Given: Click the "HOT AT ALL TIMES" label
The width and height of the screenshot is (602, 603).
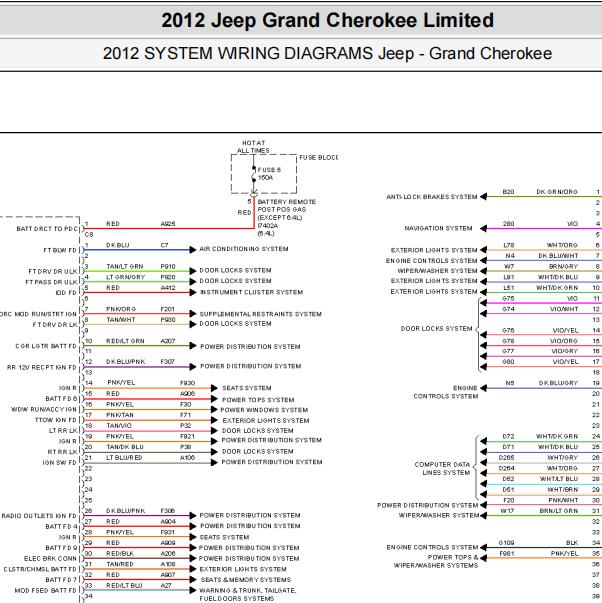Looking at the screenshot, I should pyautogui.click(x=253, y=147).
